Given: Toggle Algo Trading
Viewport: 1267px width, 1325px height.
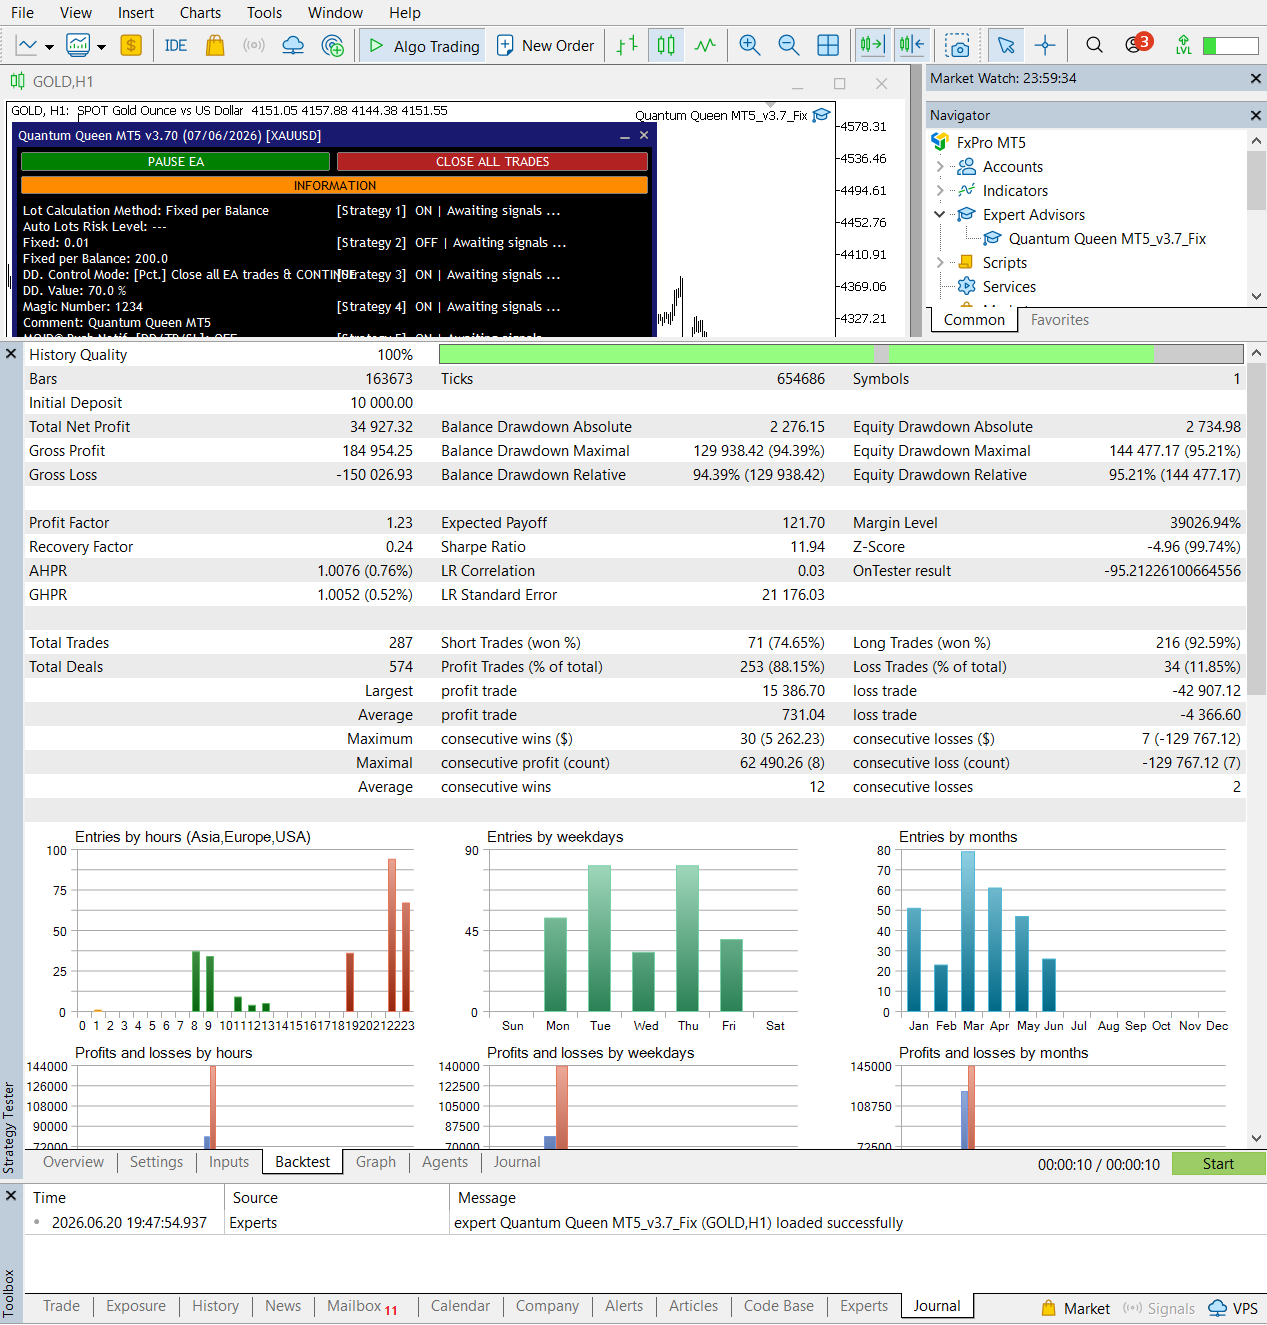Looking at the screenshot, I should (423, 46).
